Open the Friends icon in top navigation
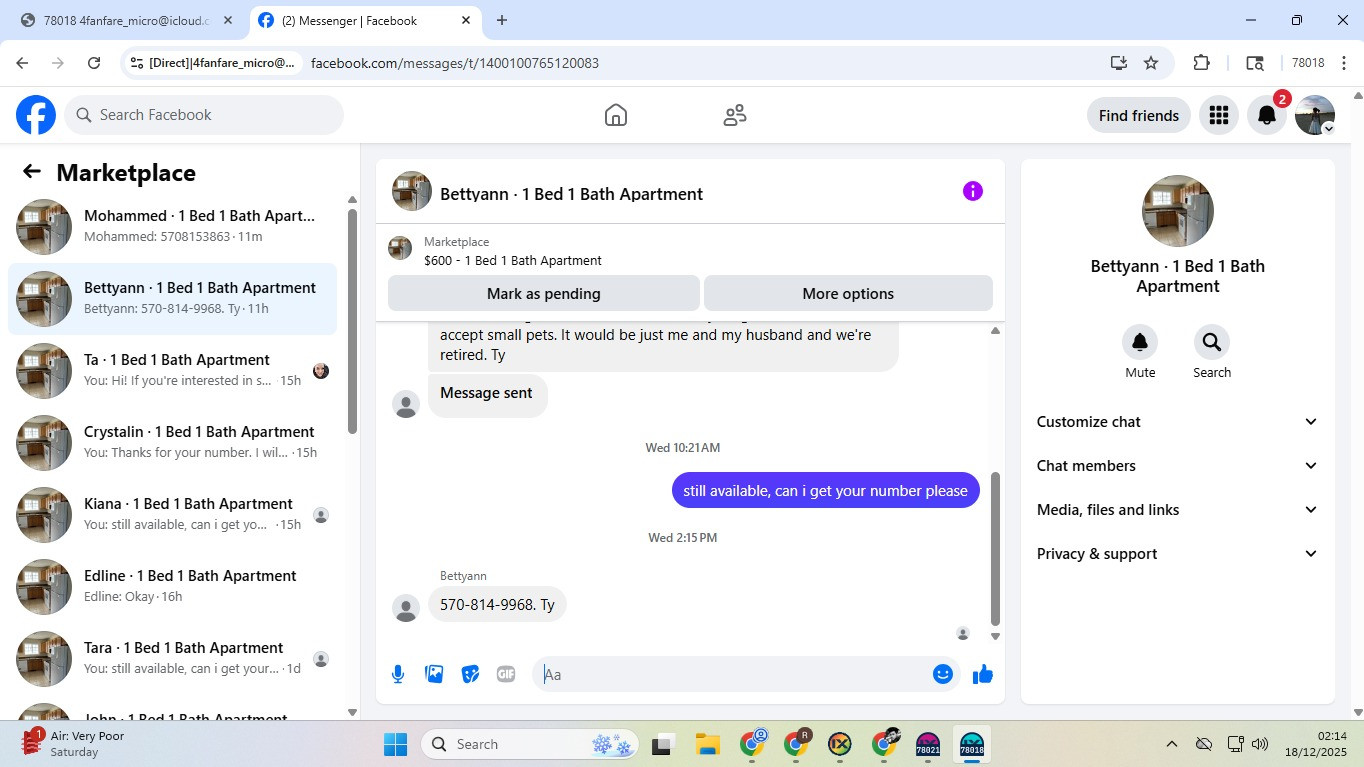This screenshot has width=1364, height=767. (x=735, y=115)
